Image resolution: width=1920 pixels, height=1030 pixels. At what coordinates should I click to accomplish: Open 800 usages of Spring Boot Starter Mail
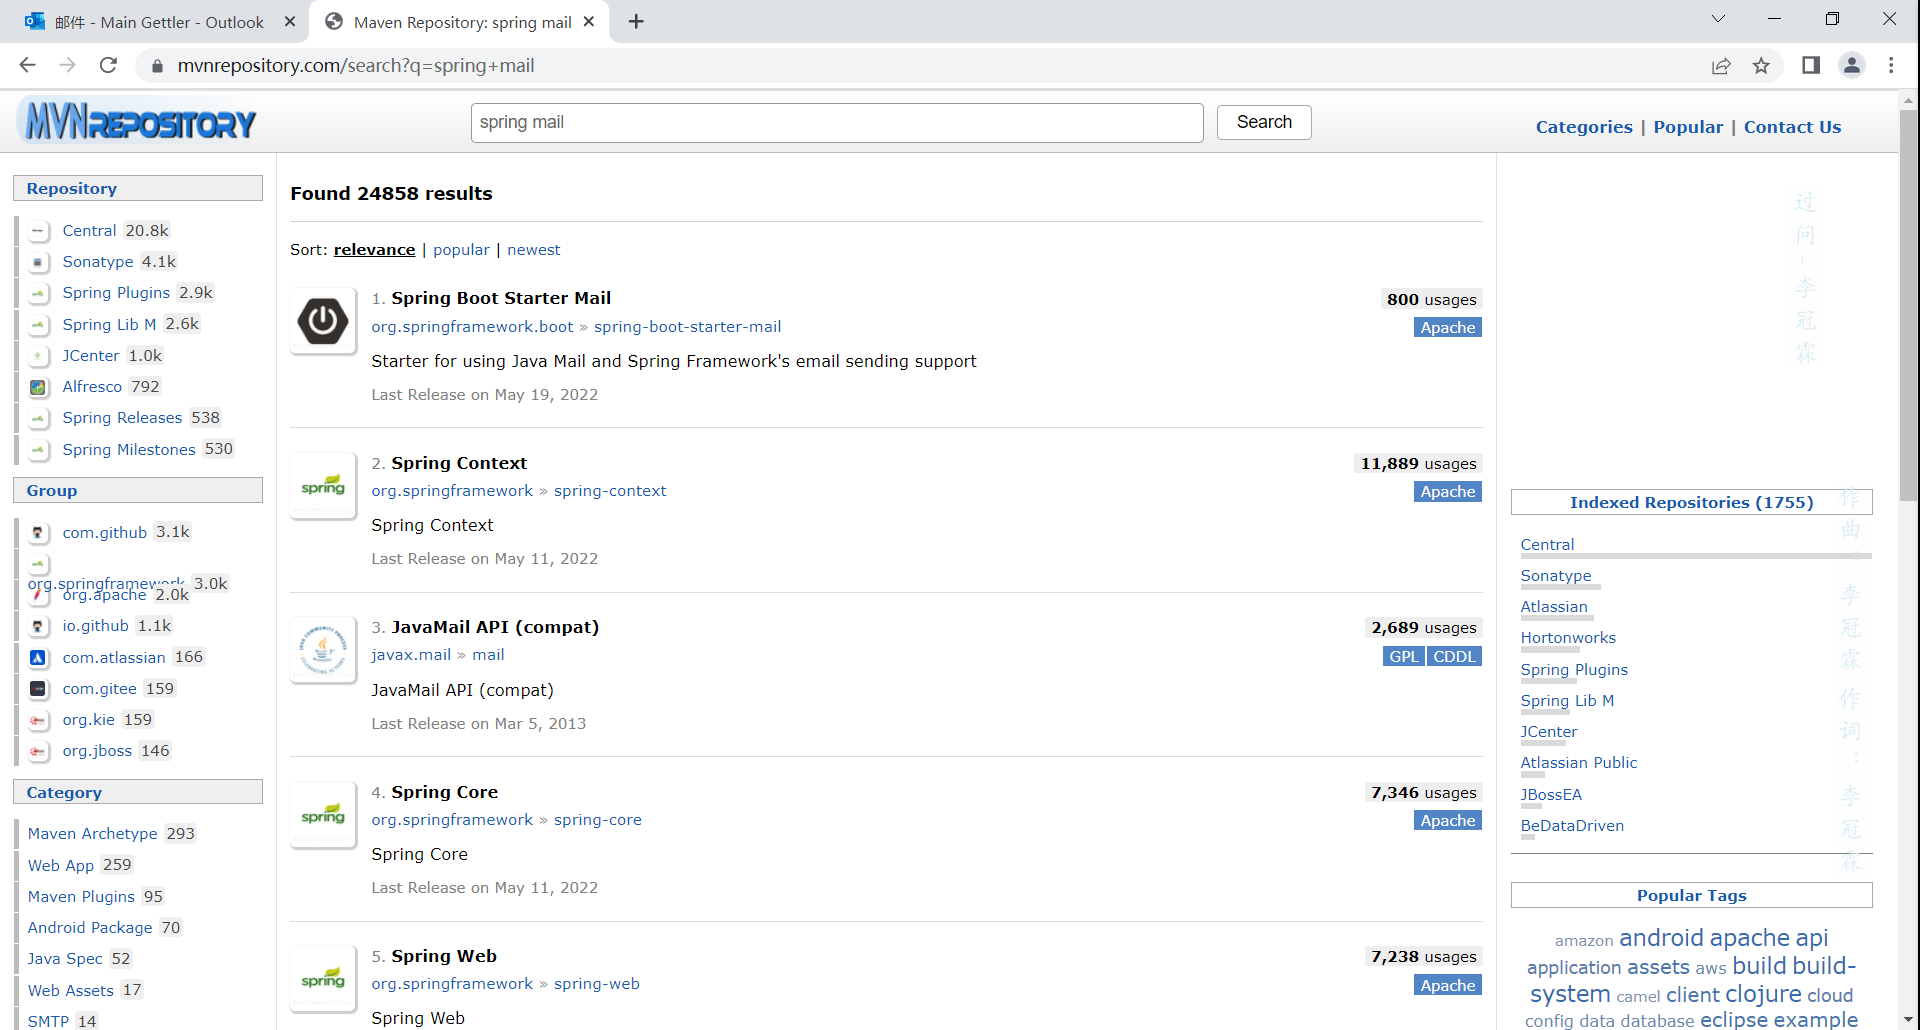click(x=1431, y=299)
